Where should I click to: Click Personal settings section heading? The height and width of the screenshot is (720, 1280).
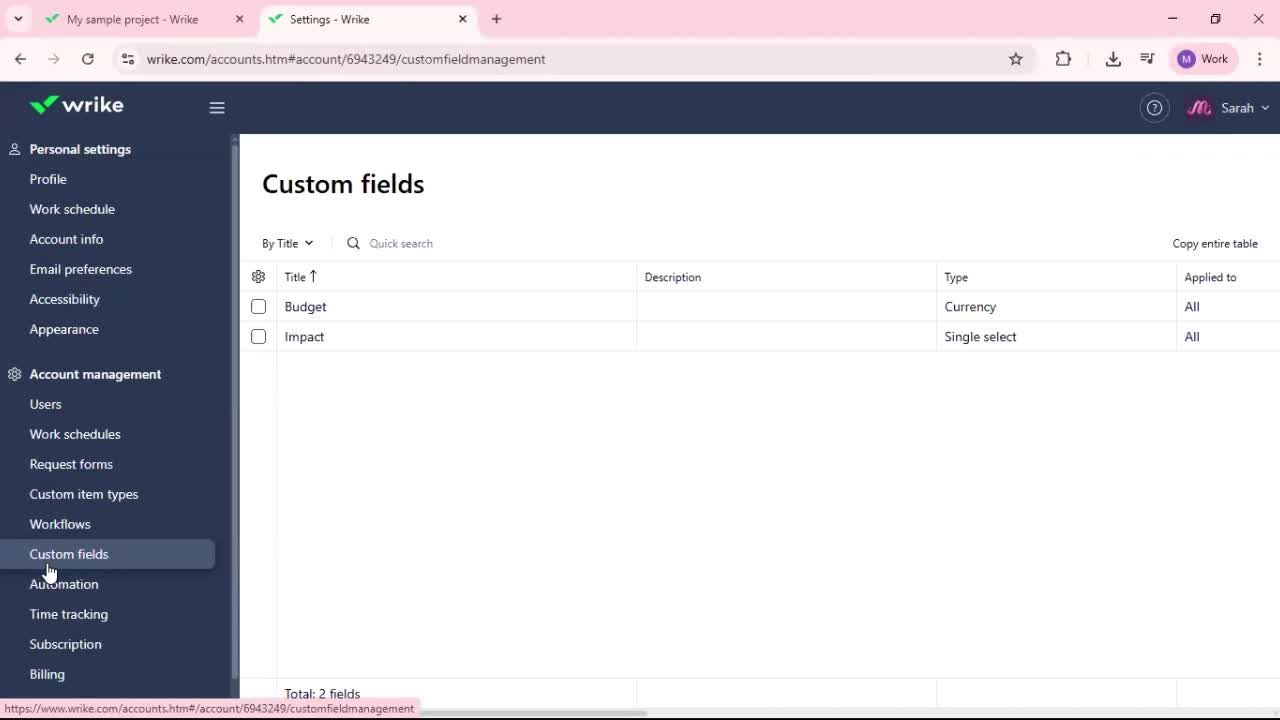tap(80, 149)
